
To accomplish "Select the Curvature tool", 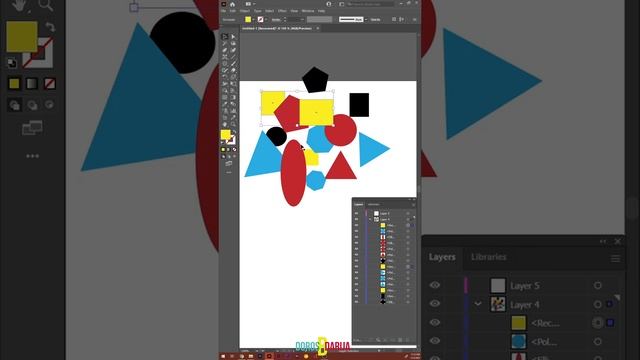I will 233,50.
